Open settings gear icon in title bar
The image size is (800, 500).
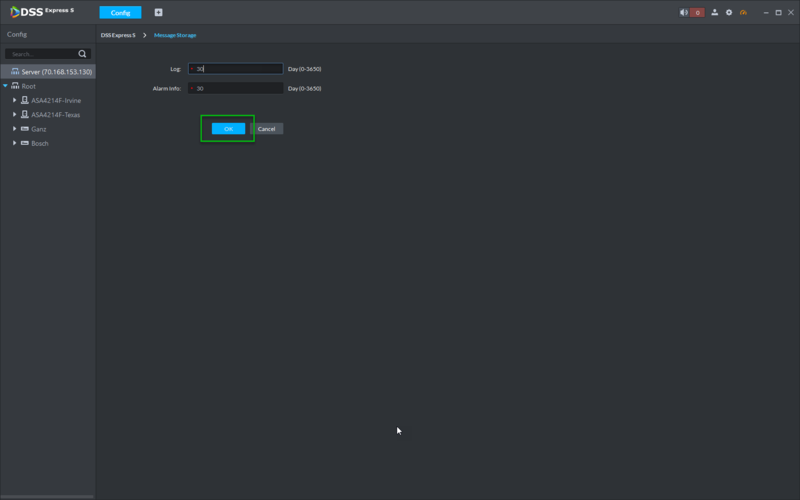pyautogui.click(x=729, y=12)
